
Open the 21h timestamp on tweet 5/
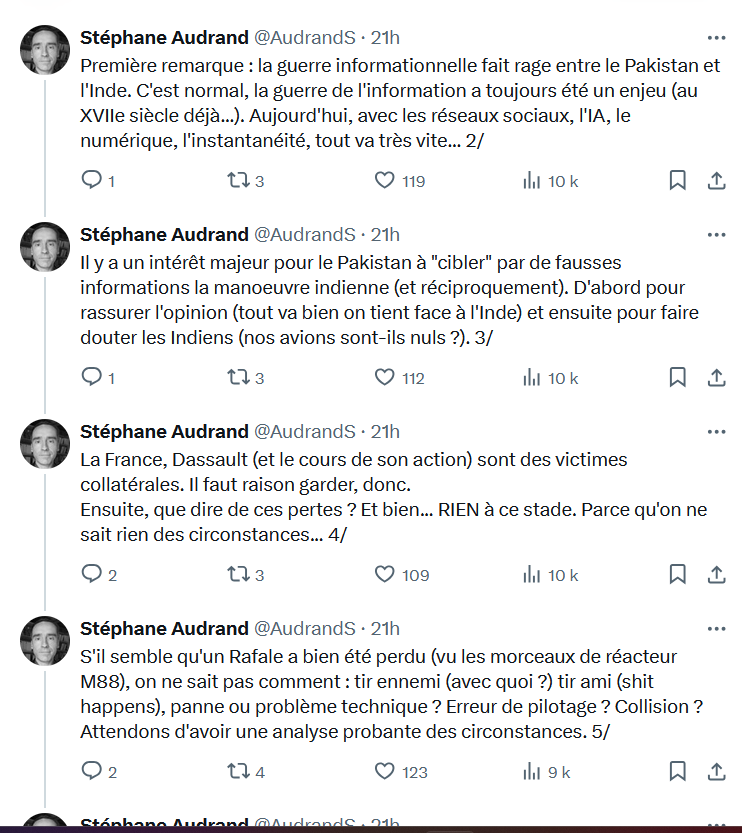coord(385,629)
